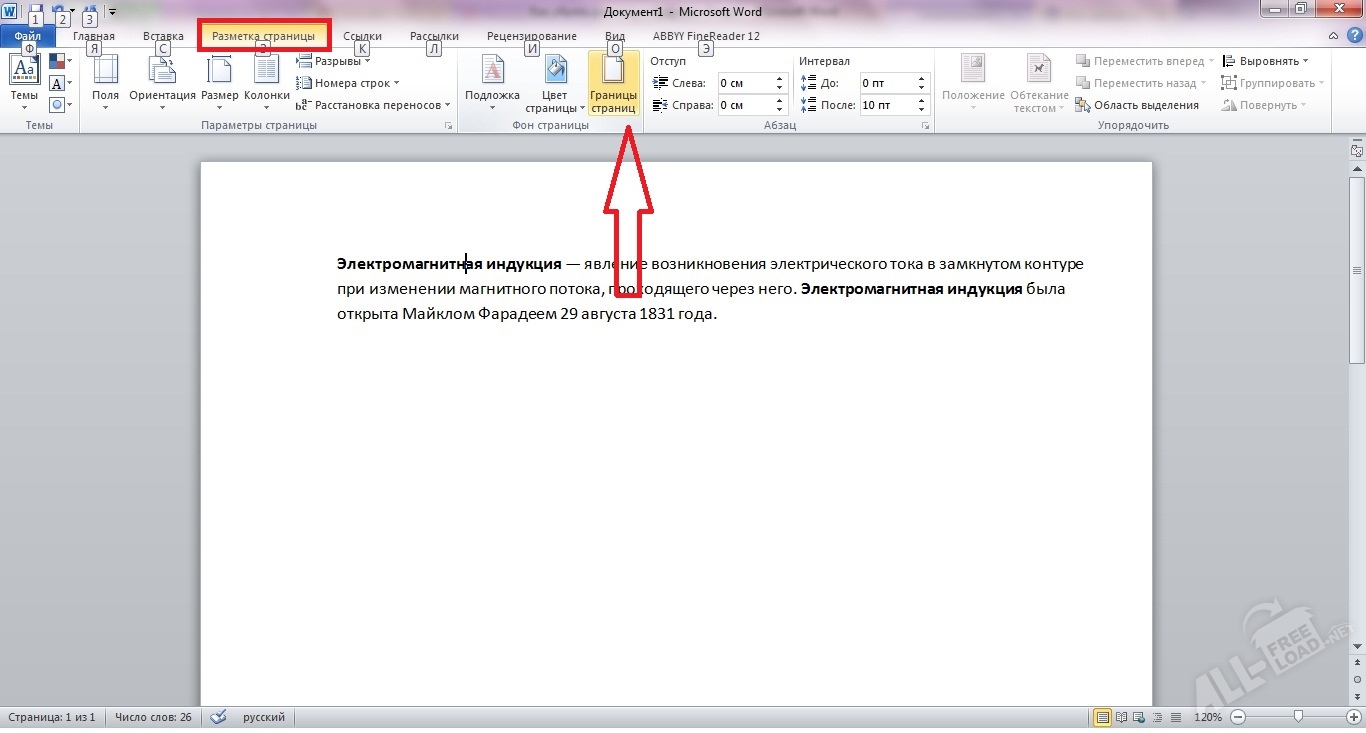
Task: Open Ориентация page orientation options
Action: (162, 72)
